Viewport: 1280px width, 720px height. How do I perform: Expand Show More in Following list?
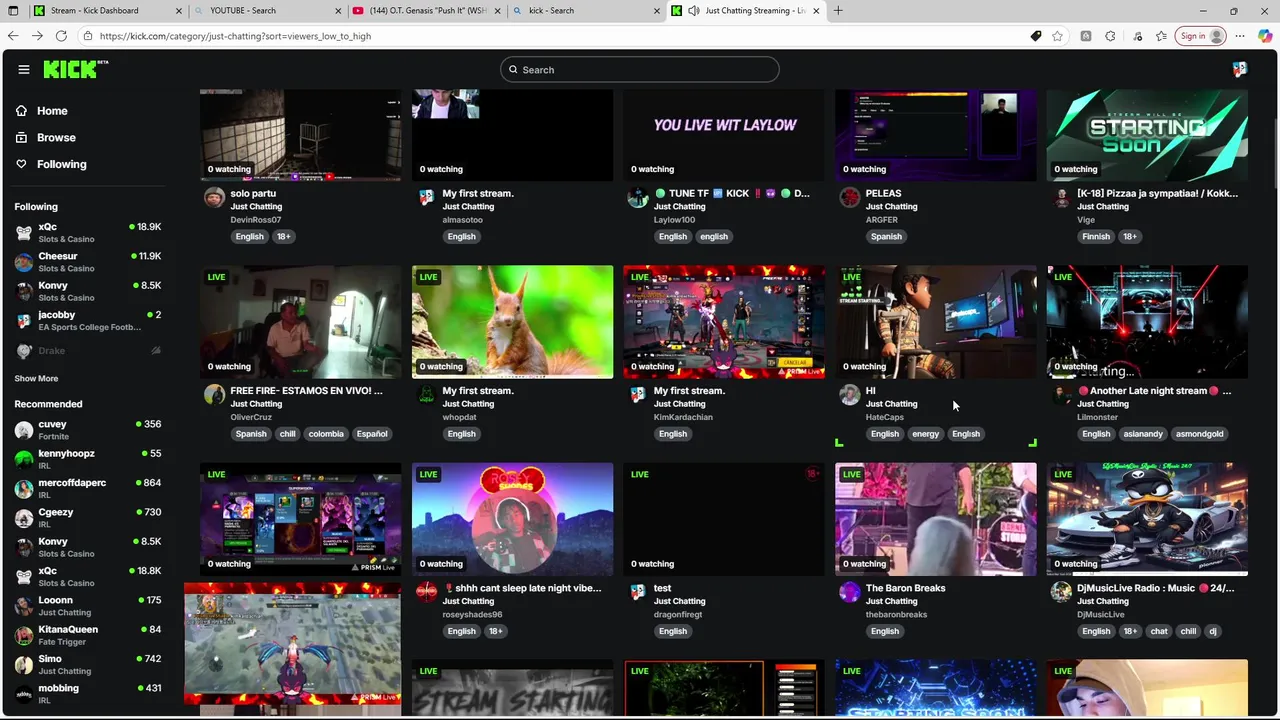tap(36, 379)
